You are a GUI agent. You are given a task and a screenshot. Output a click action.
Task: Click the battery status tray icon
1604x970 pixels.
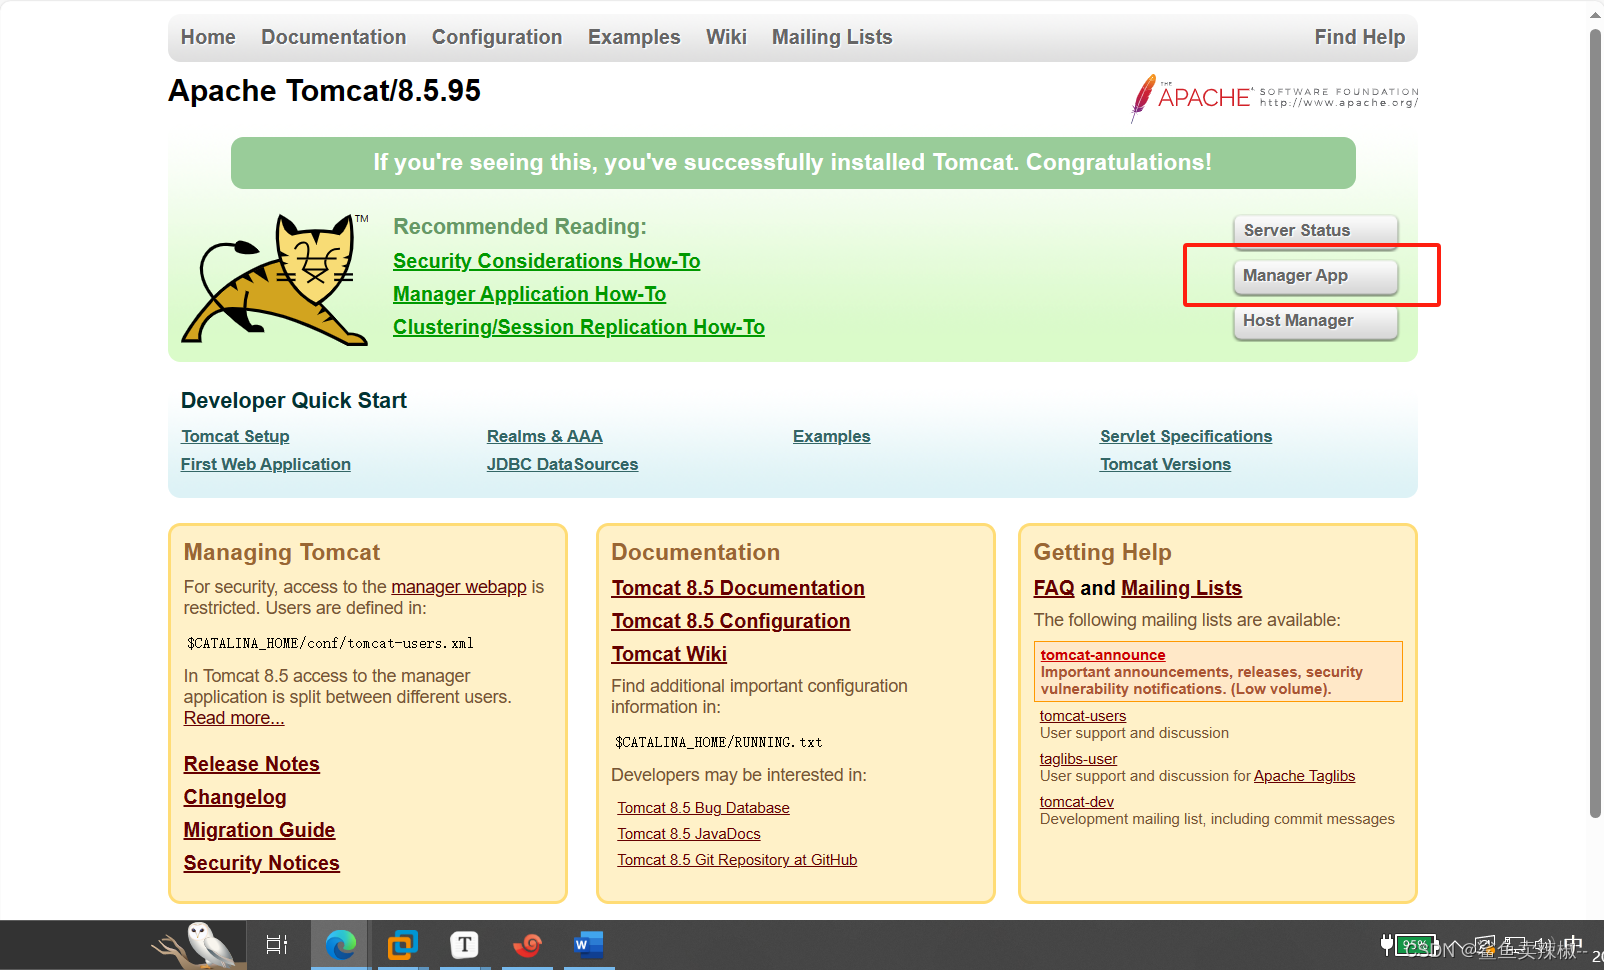click(1408, 944)
